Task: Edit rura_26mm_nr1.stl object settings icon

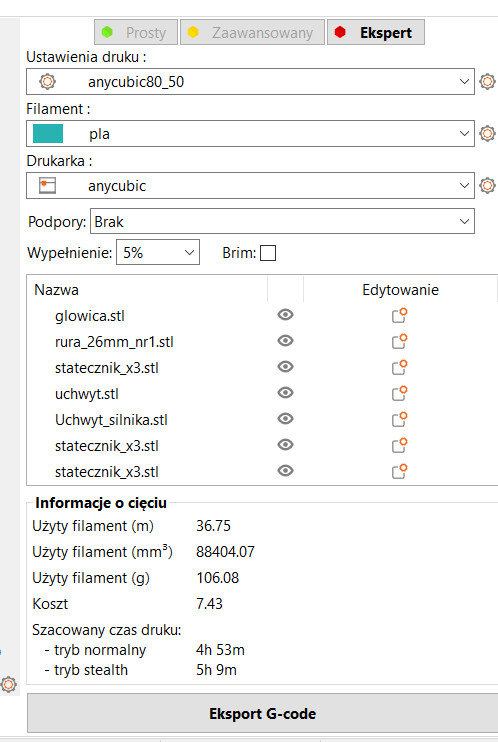Action: 400,341
